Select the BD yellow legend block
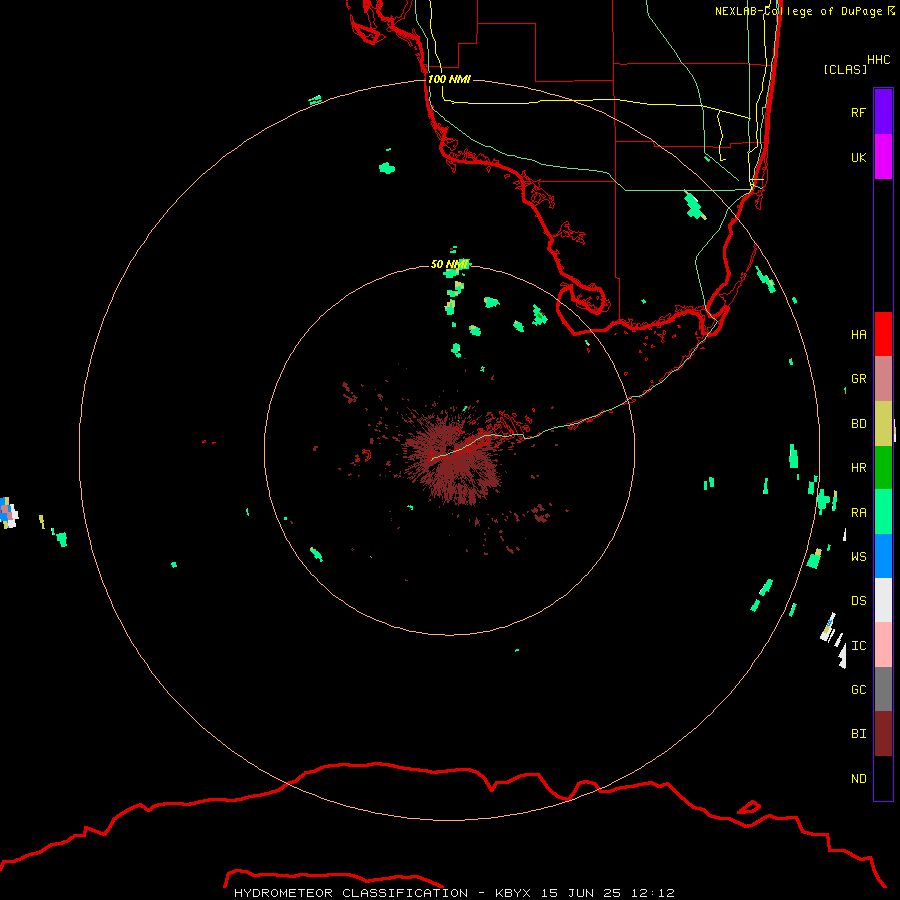The image size is (900, 900). click(883, 424)
